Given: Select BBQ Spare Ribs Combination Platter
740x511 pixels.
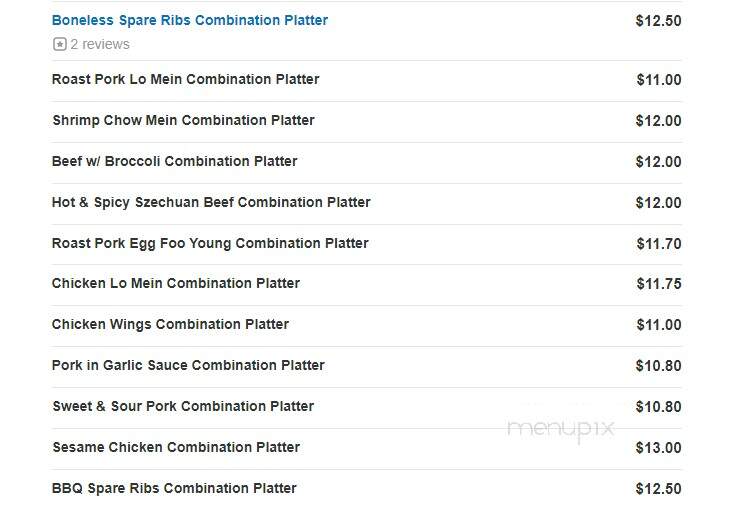Looking at the screenshot, I should tap(174, 488).
